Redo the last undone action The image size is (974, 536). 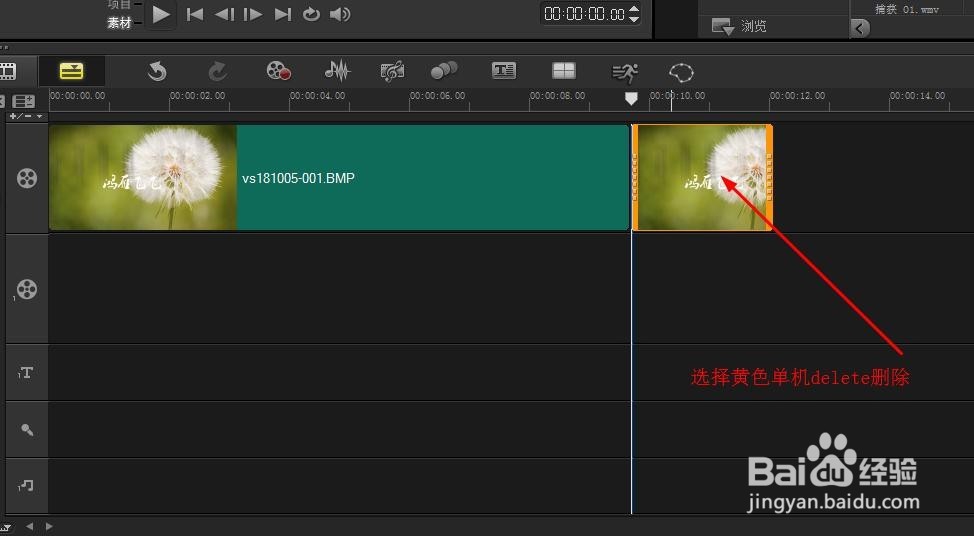pyautogui.click(x=217, y=71)
